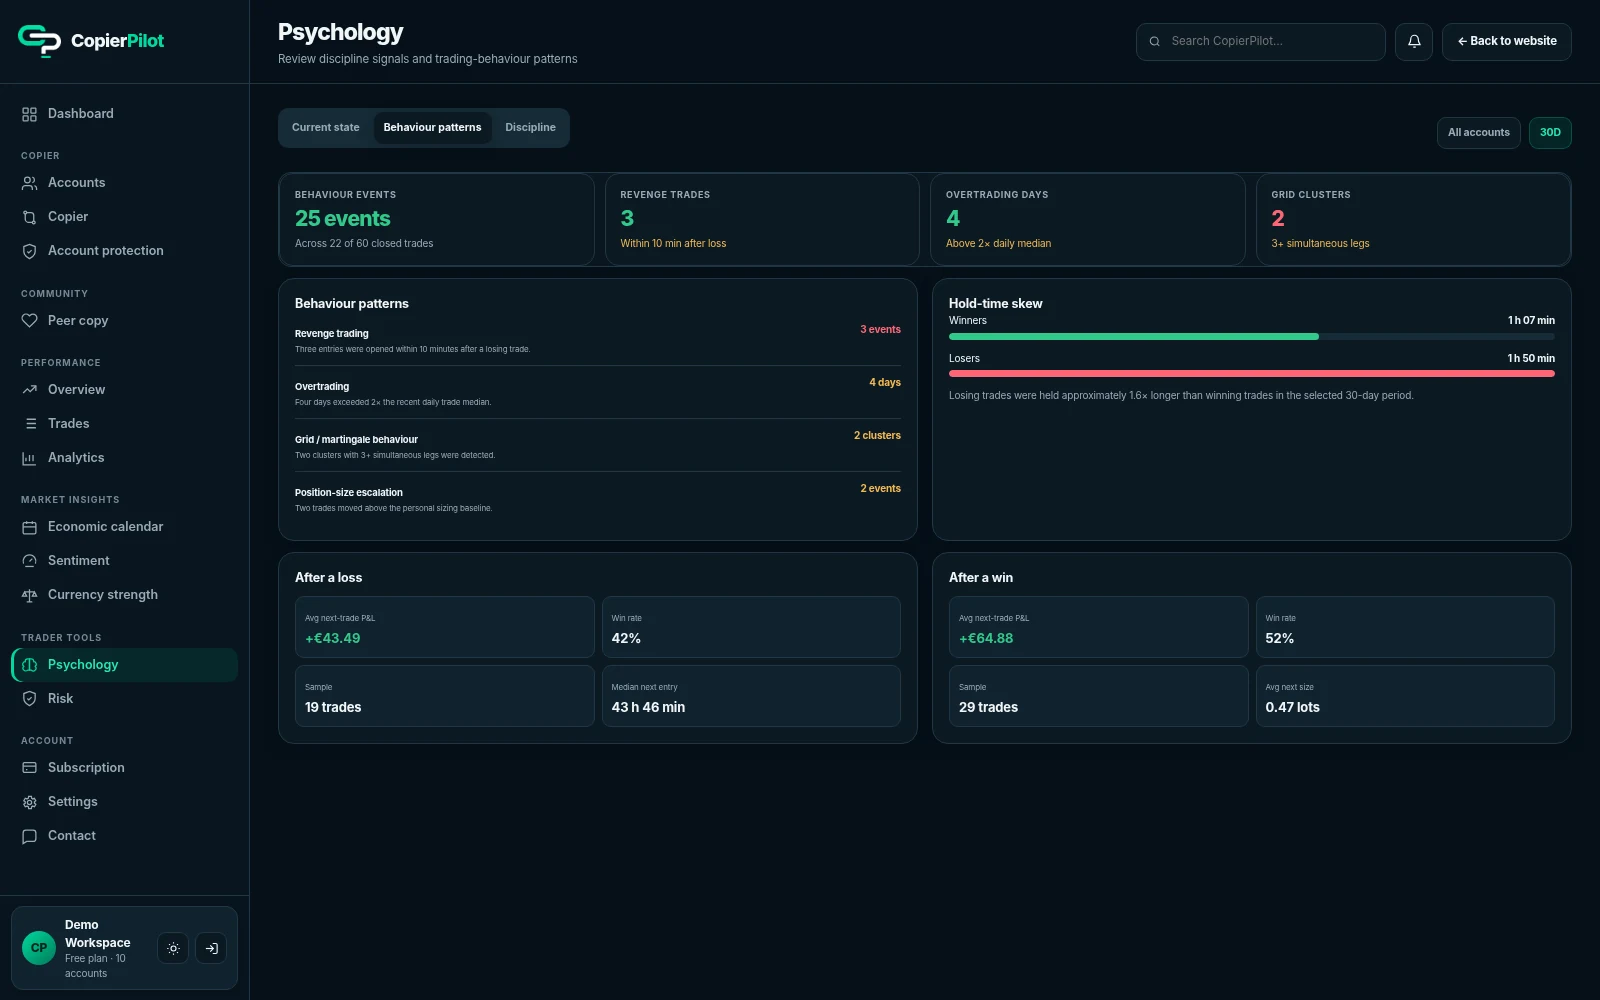Navigate to Trades page
This screenshot has width=1600, height=1000.
click(124, 424)
